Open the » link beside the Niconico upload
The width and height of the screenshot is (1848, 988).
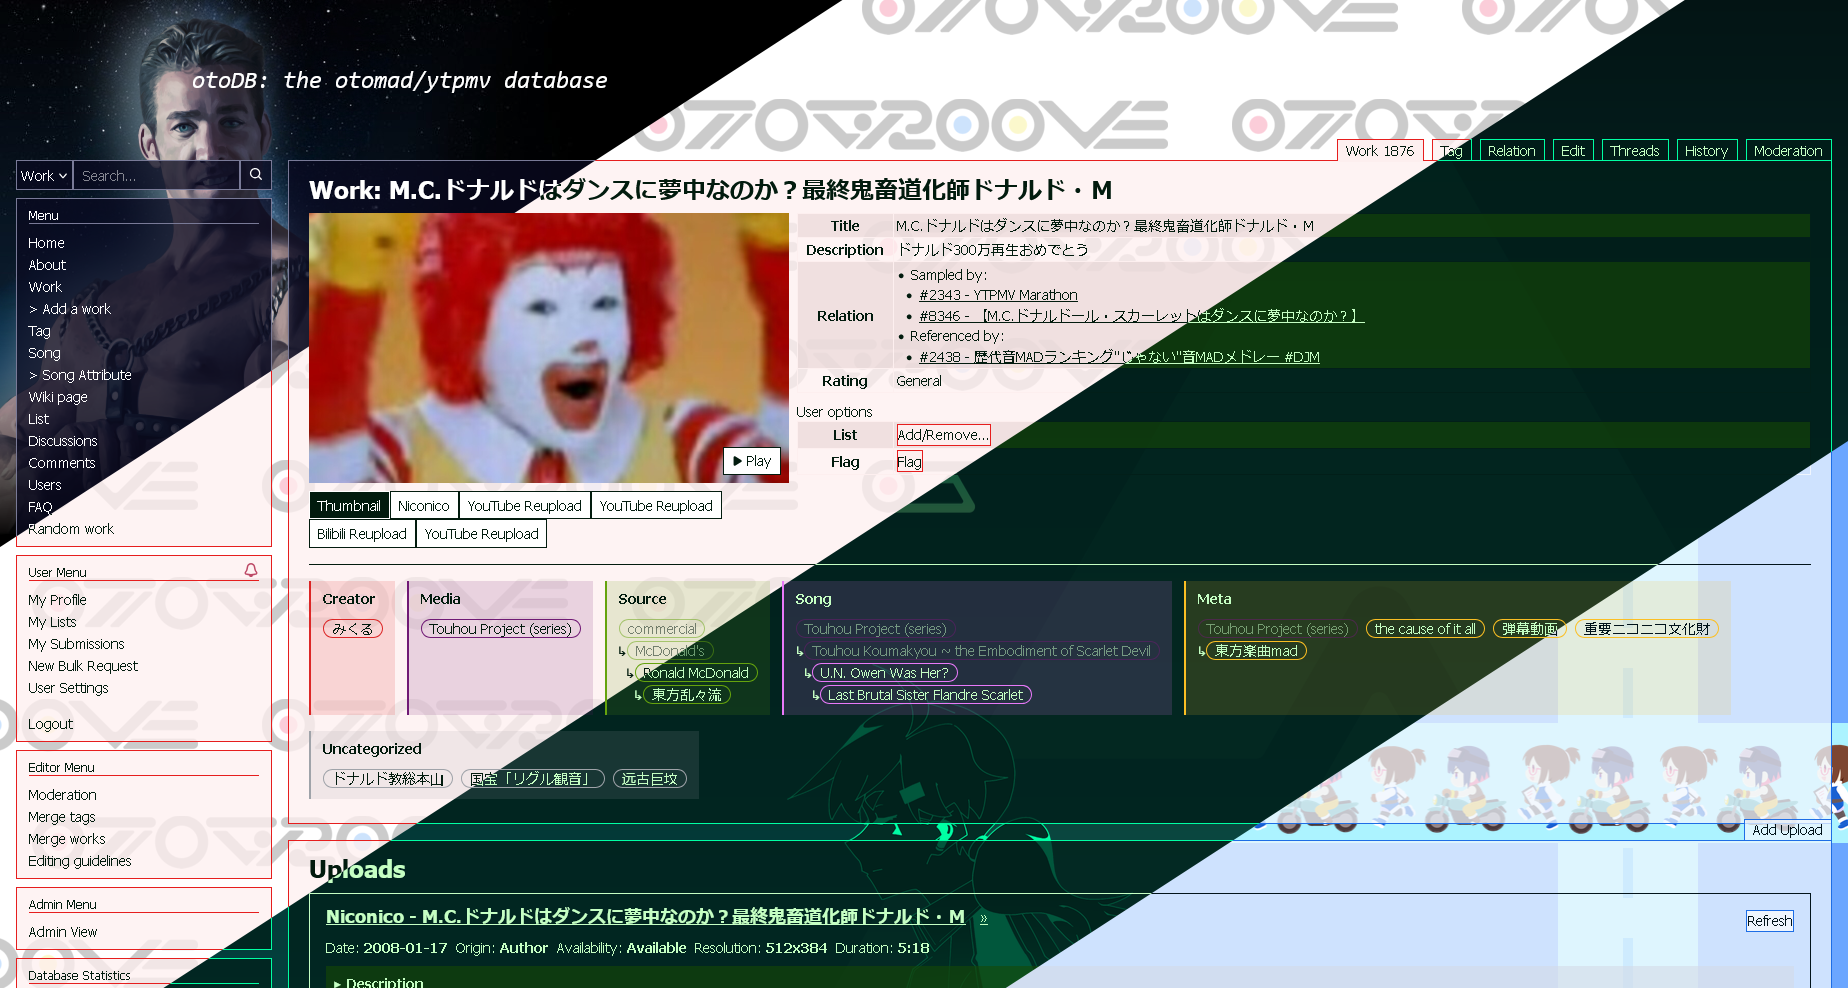[983, 918]
